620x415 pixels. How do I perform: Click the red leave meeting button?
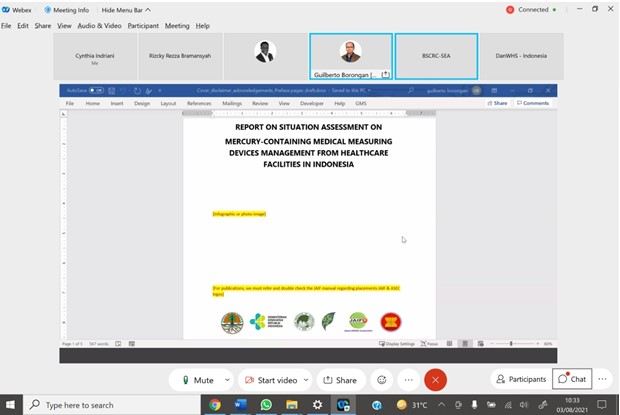pos(435,380)
